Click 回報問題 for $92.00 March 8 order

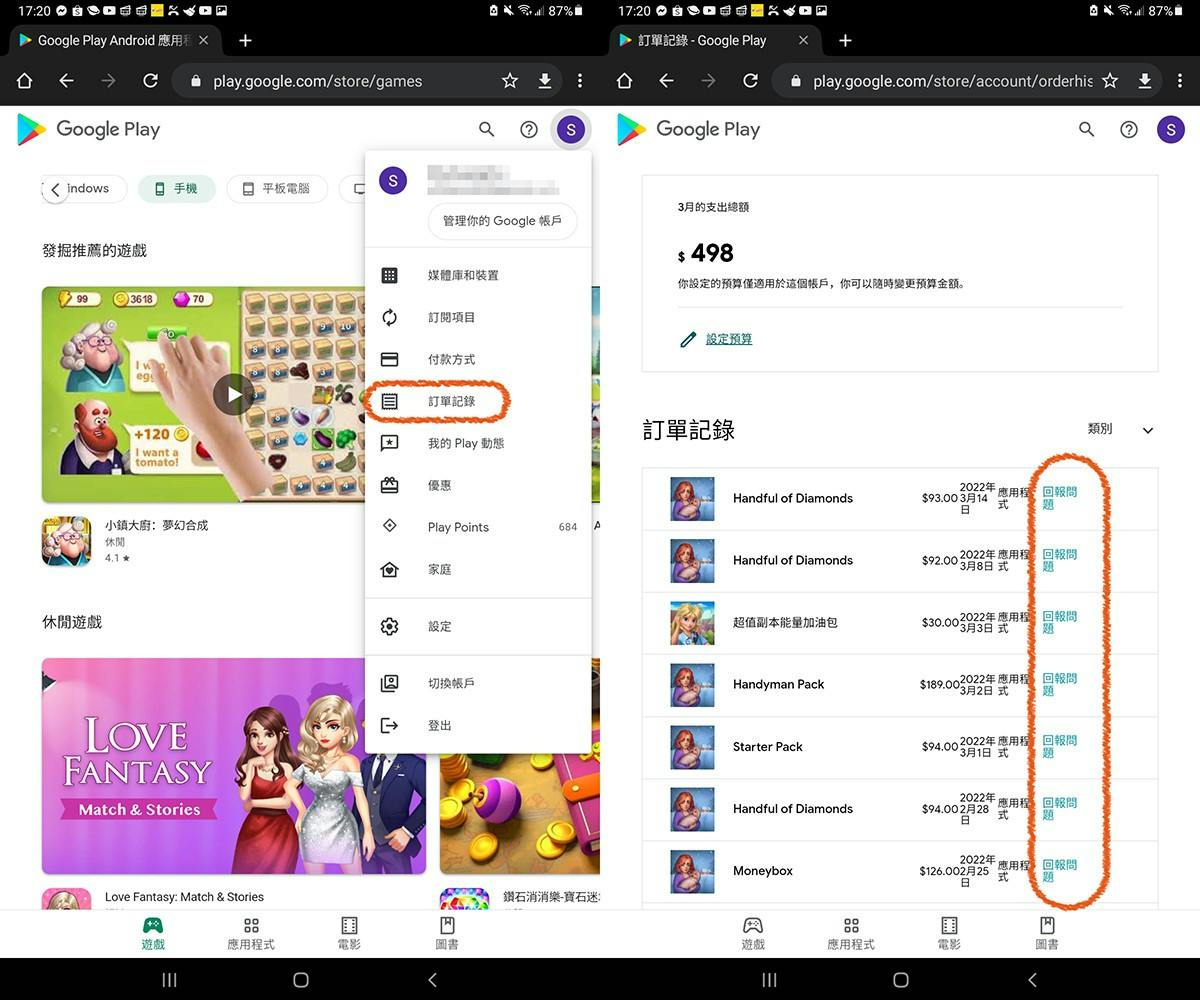tap(1059, 560)
